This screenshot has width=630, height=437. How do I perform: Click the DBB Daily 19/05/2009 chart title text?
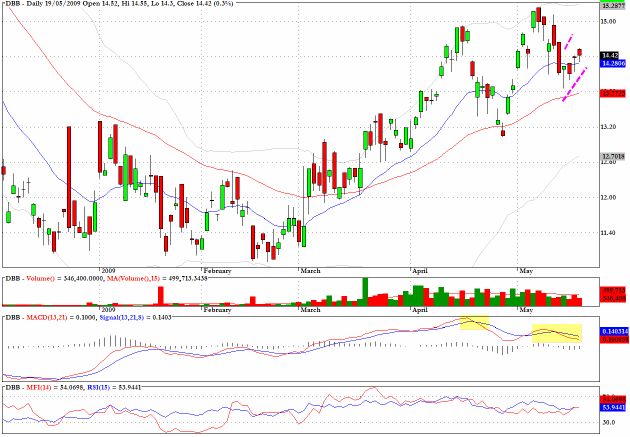tap(118, 3)
